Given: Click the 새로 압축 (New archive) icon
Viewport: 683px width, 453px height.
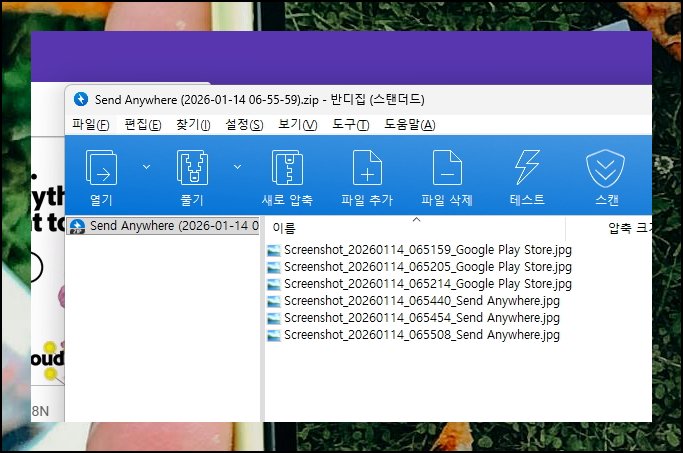Looking at the screenshot, I should [x=287, y=168].
